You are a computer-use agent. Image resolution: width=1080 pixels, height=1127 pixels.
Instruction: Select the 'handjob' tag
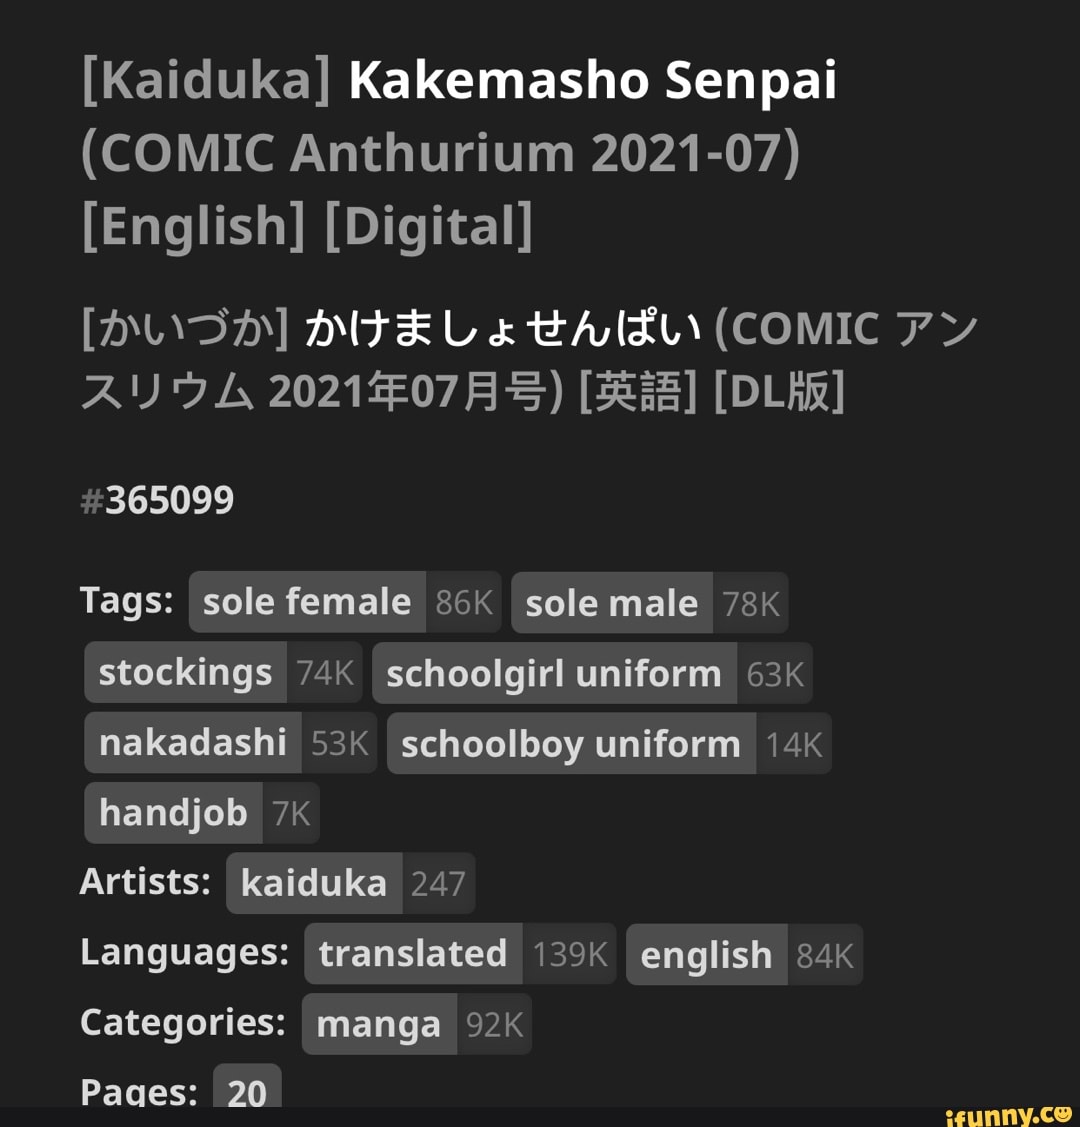[173, 813]
